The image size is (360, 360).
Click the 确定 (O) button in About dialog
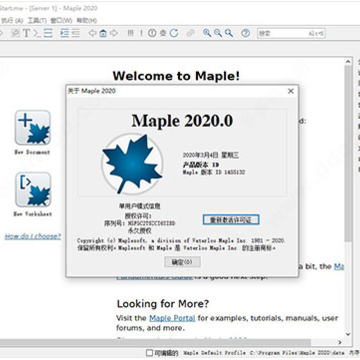point(182,262)
